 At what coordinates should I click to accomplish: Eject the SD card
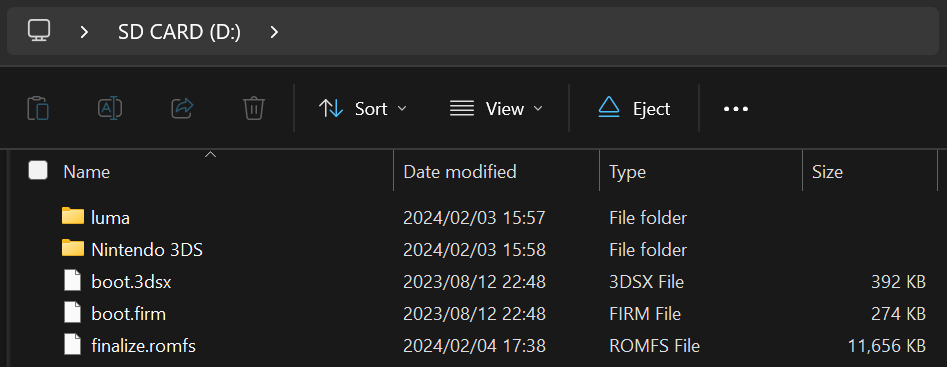click(x=634, y=109)
